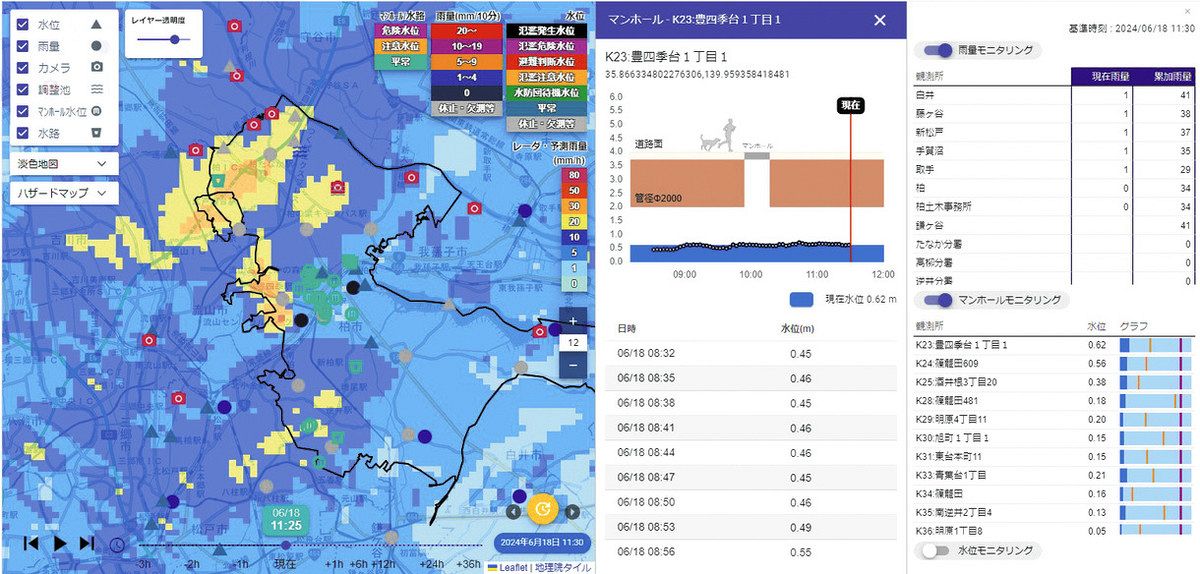Click the play button on the timeline
1200x574 pixels.
pyautogui.click(x=59, y=543)
